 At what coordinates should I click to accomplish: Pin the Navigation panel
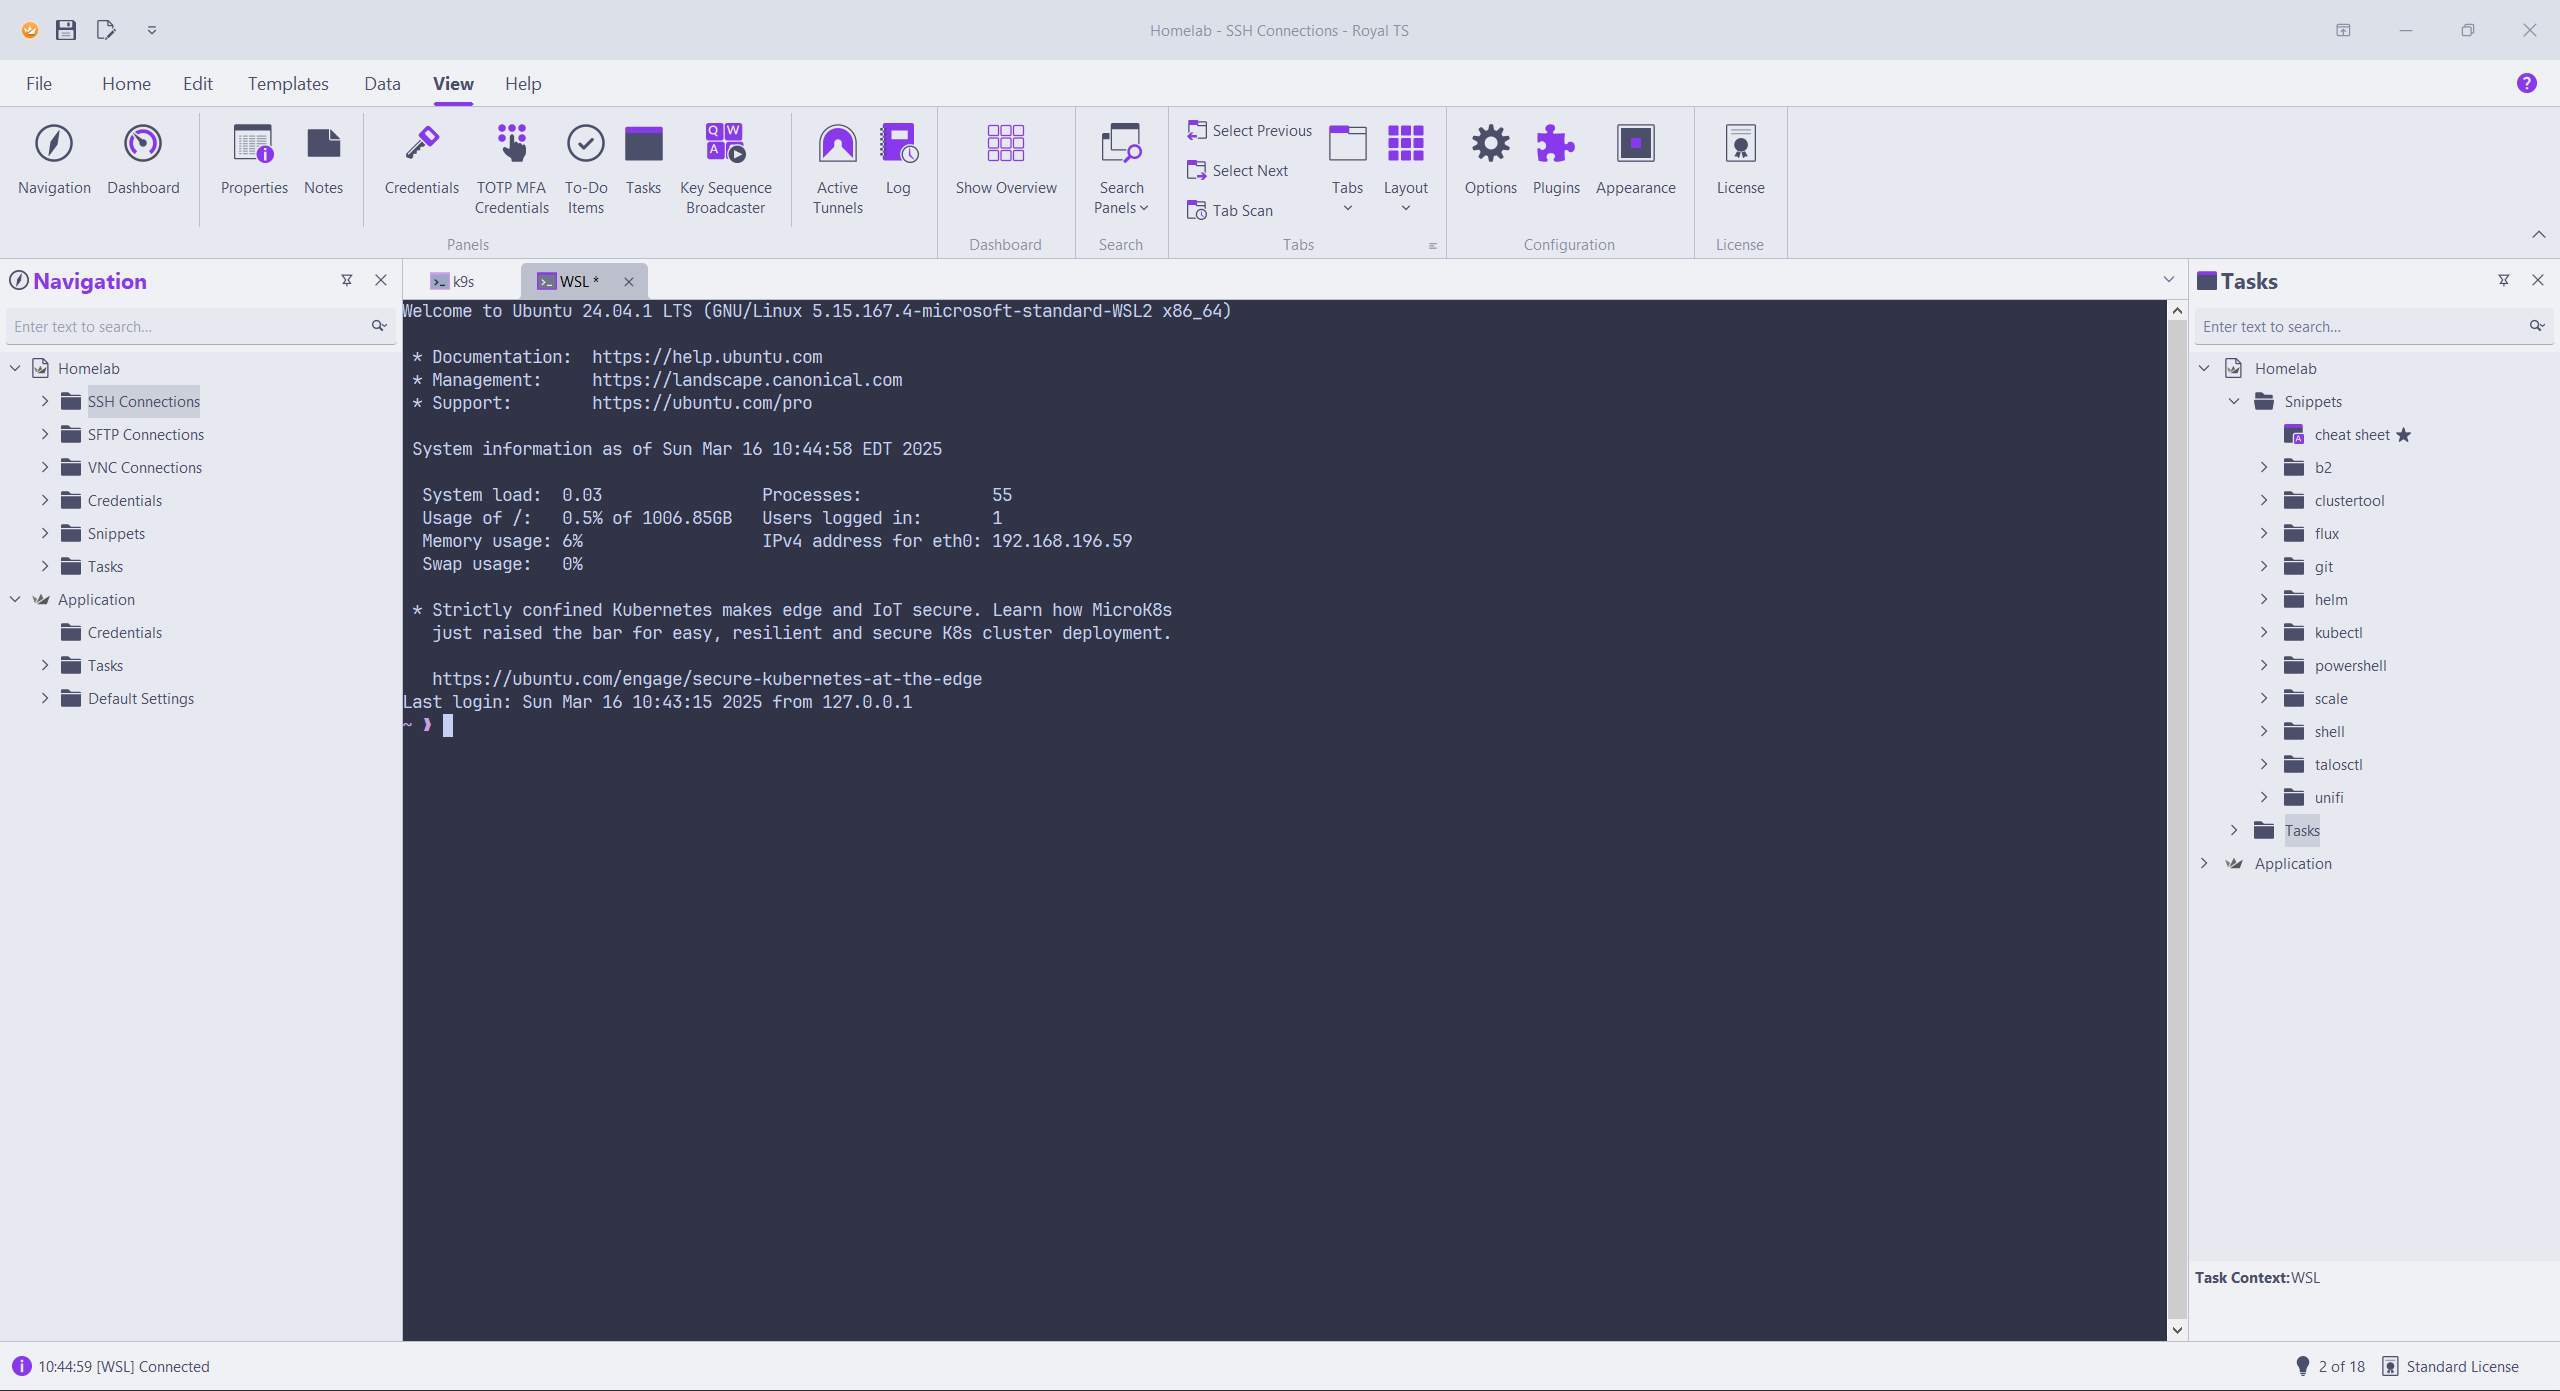[347, 281]
